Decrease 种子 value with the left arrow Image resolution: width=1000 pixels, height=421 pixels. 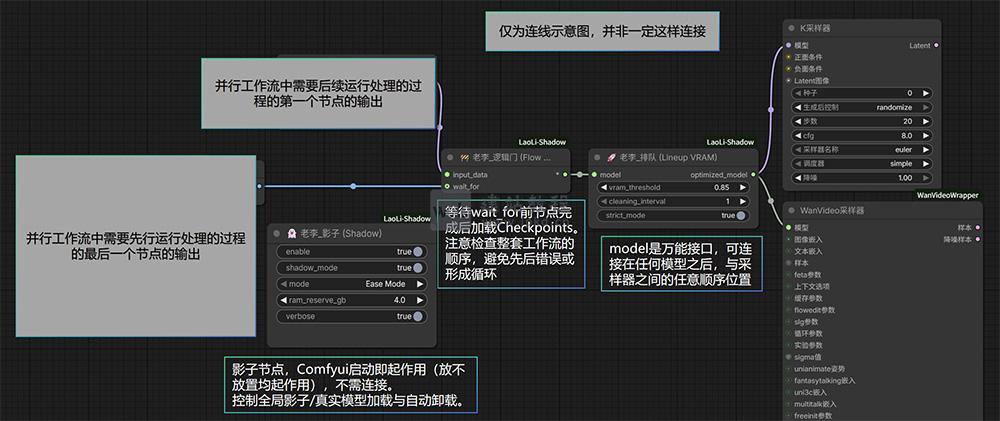tap(797, 93)
